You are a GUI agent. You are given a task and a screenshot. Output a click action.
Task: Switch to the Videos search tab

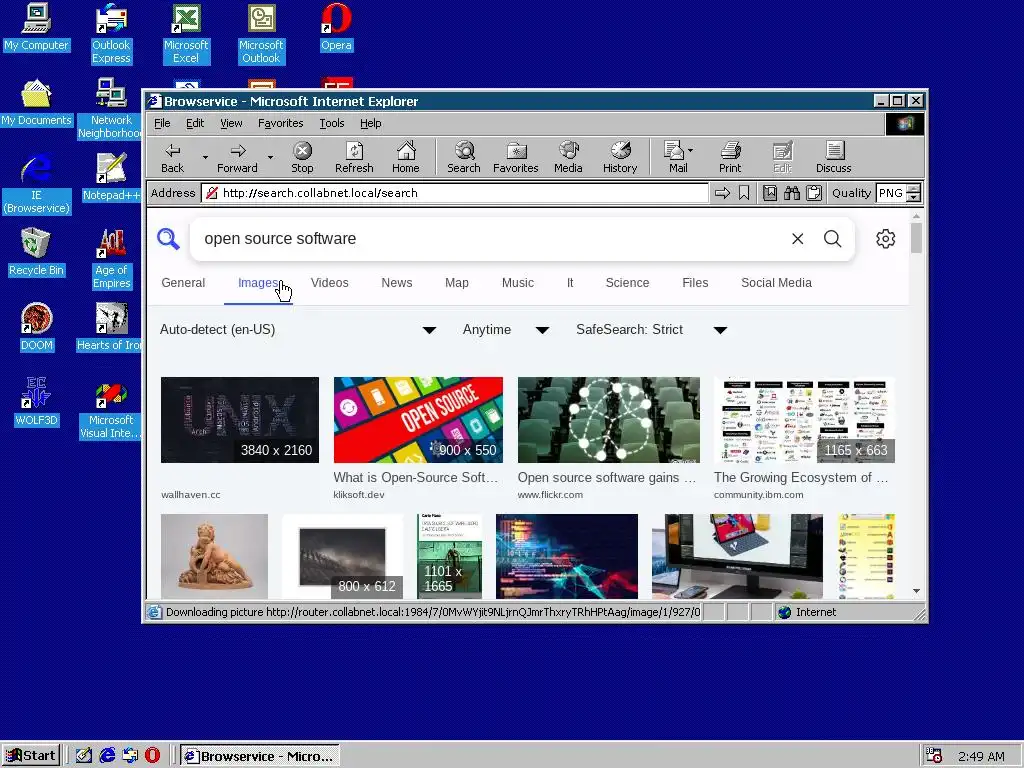click(329, 283)
